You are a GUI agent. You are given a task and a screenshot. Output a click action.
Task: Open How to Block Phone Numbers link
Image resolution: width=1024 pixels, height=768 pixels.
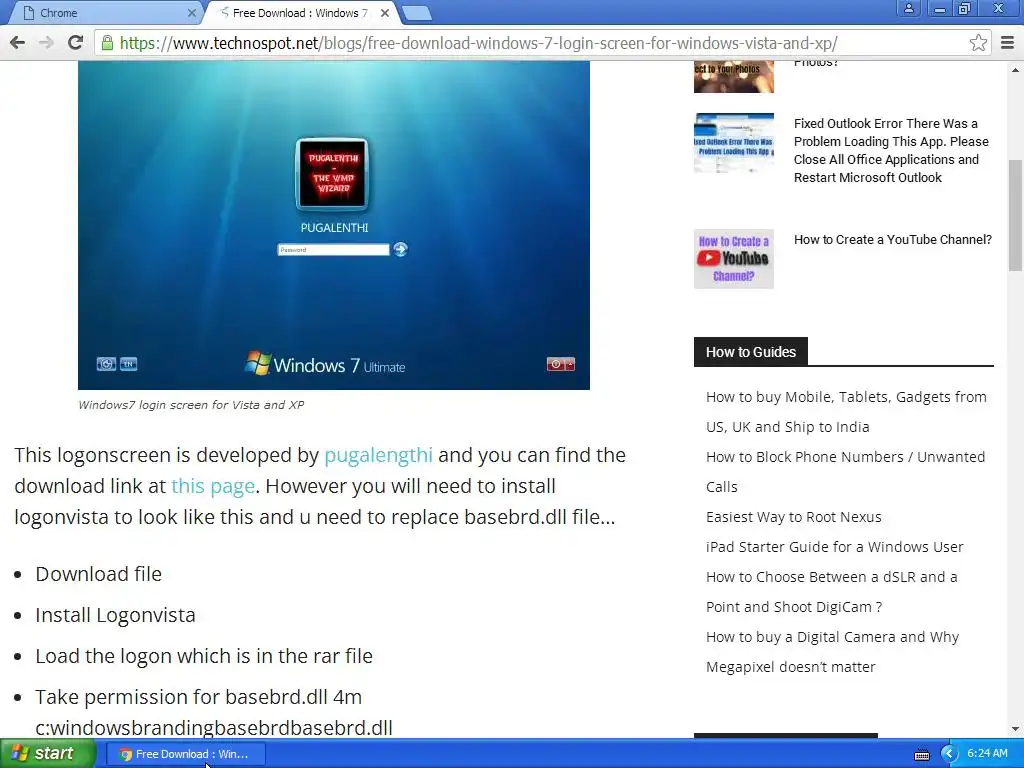pyautogui.click(x=846, y=472)
